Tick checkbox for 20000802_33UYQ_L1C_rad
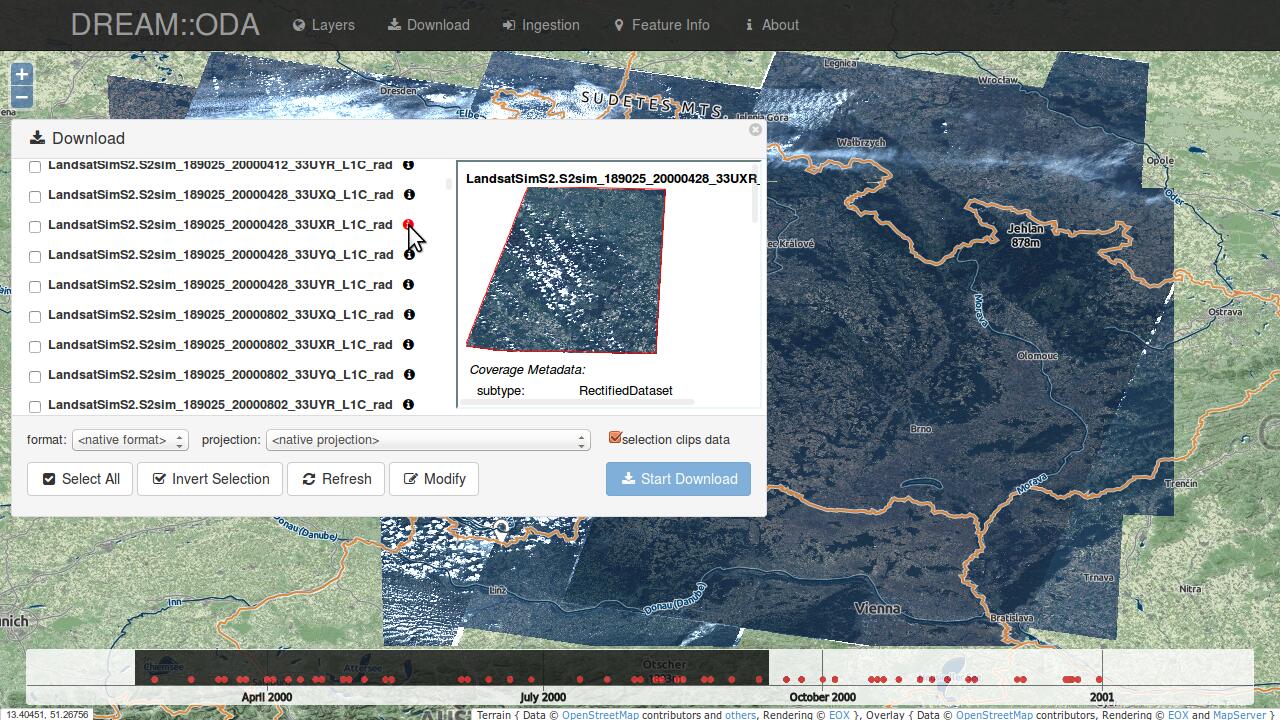This screenshot has width=1280, height=720. 35,376
